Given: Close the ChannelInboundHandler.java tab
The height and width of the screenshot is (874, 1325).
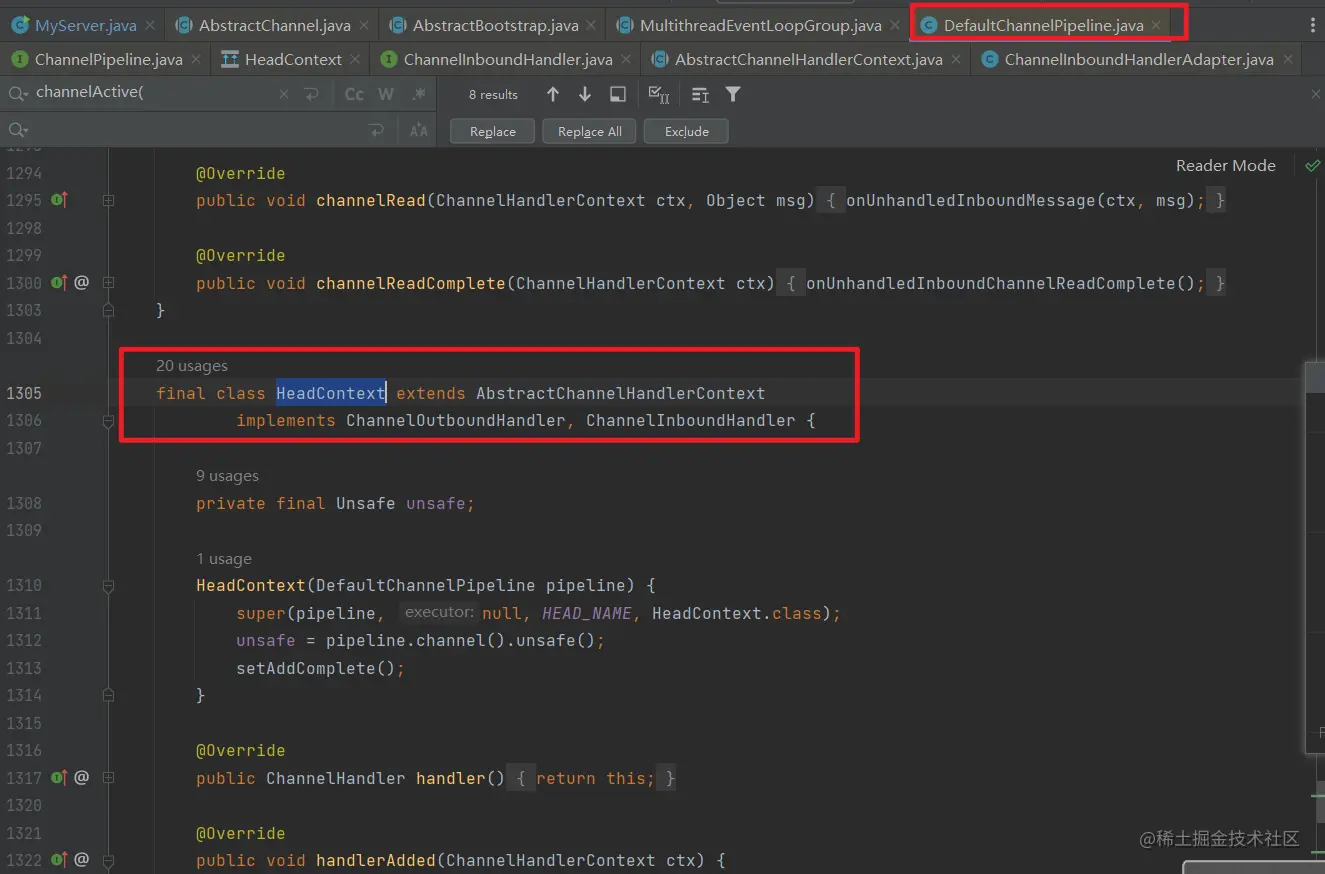Looking at the screenshot, I should [624, 59].
